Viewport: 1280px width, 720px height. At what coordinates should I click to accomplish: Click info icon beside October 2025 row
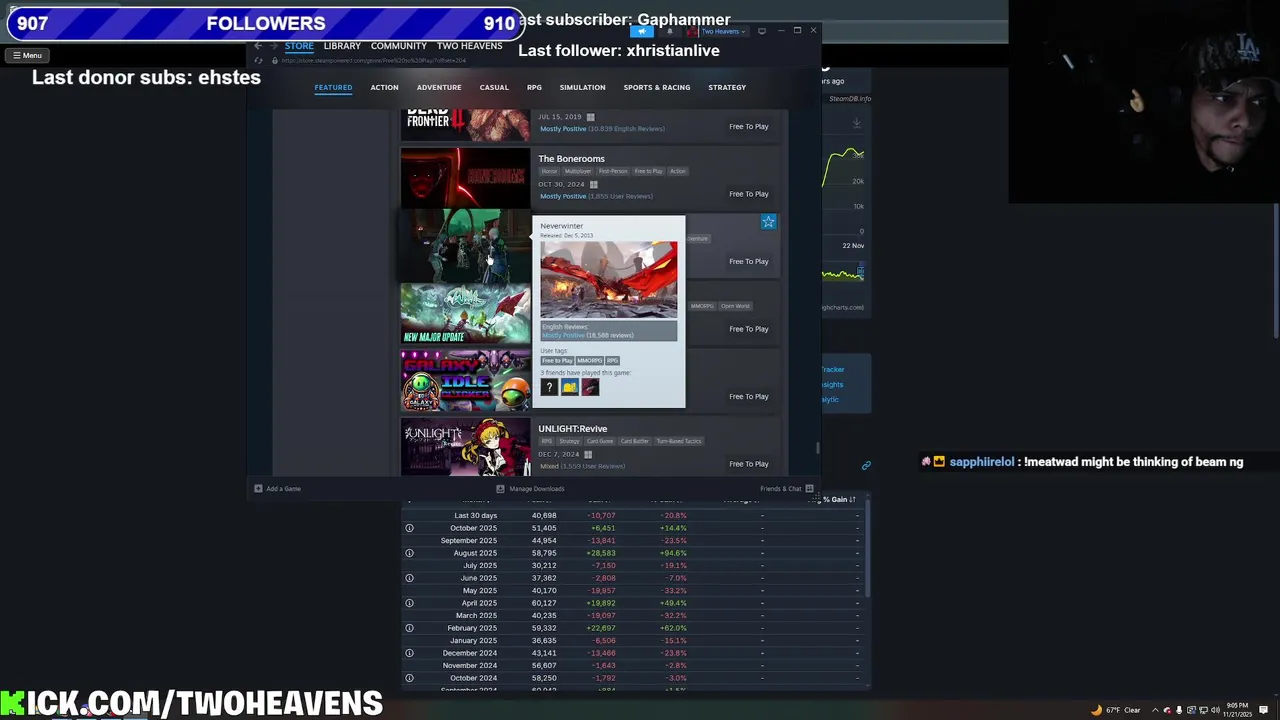tap(409, 528)
